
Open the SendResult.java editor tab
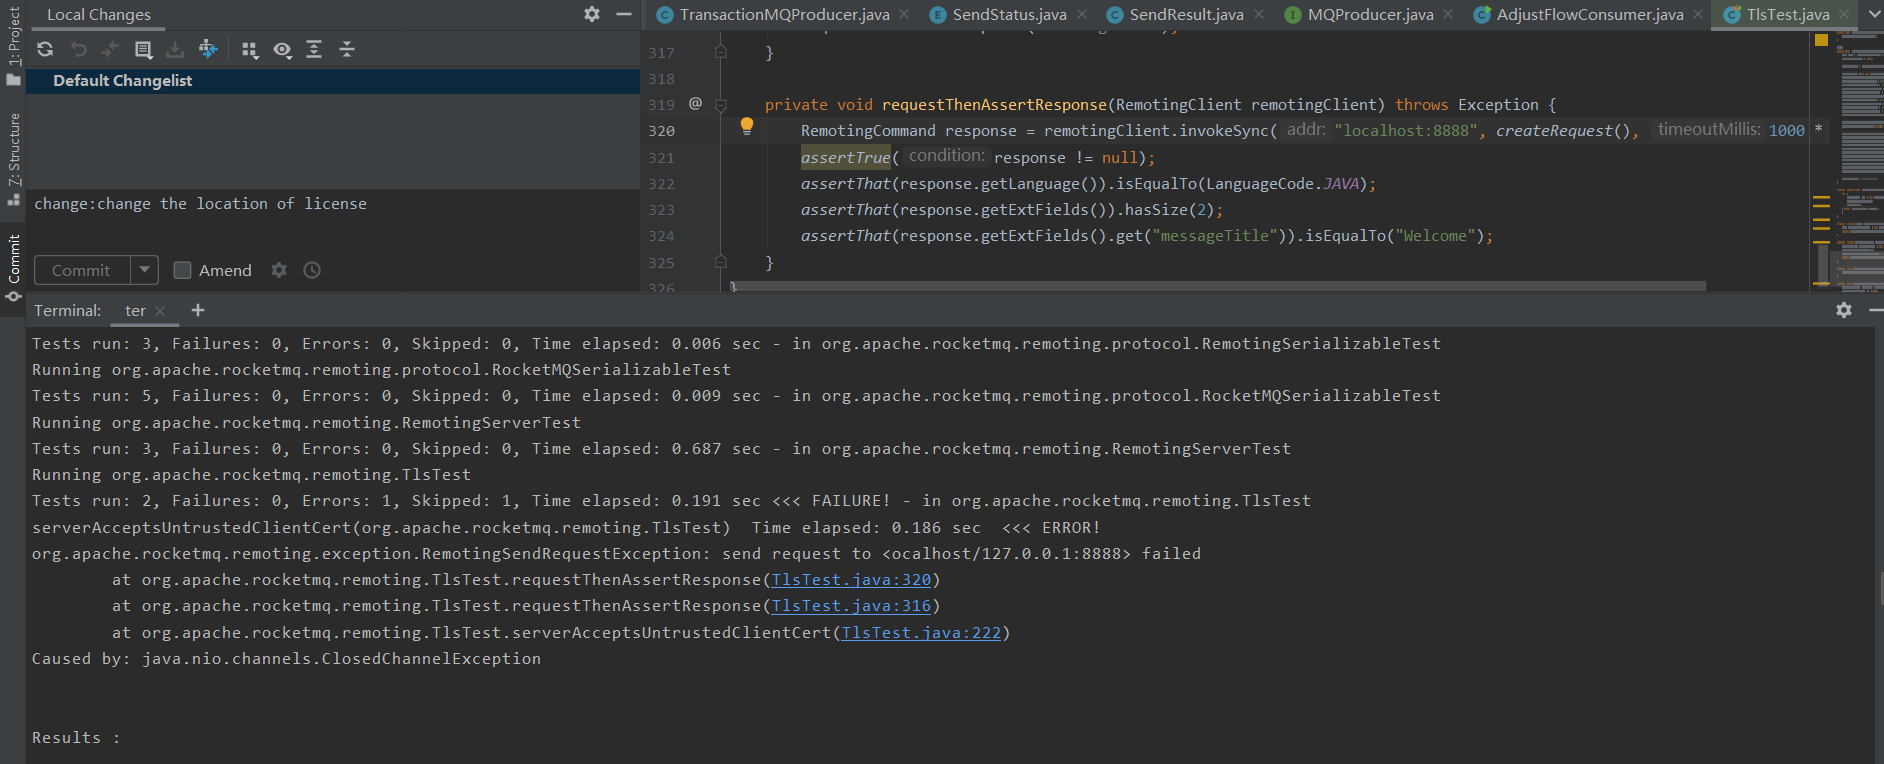click(x=1186, y=14)
